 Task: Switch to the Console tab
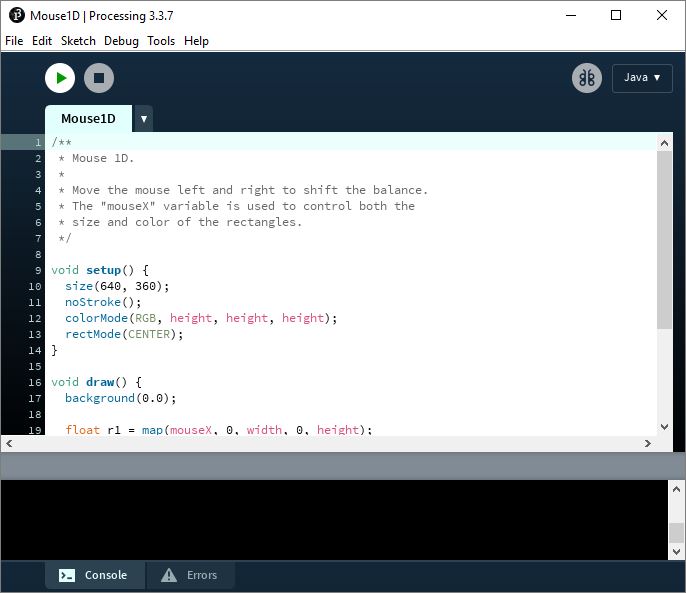94,575
